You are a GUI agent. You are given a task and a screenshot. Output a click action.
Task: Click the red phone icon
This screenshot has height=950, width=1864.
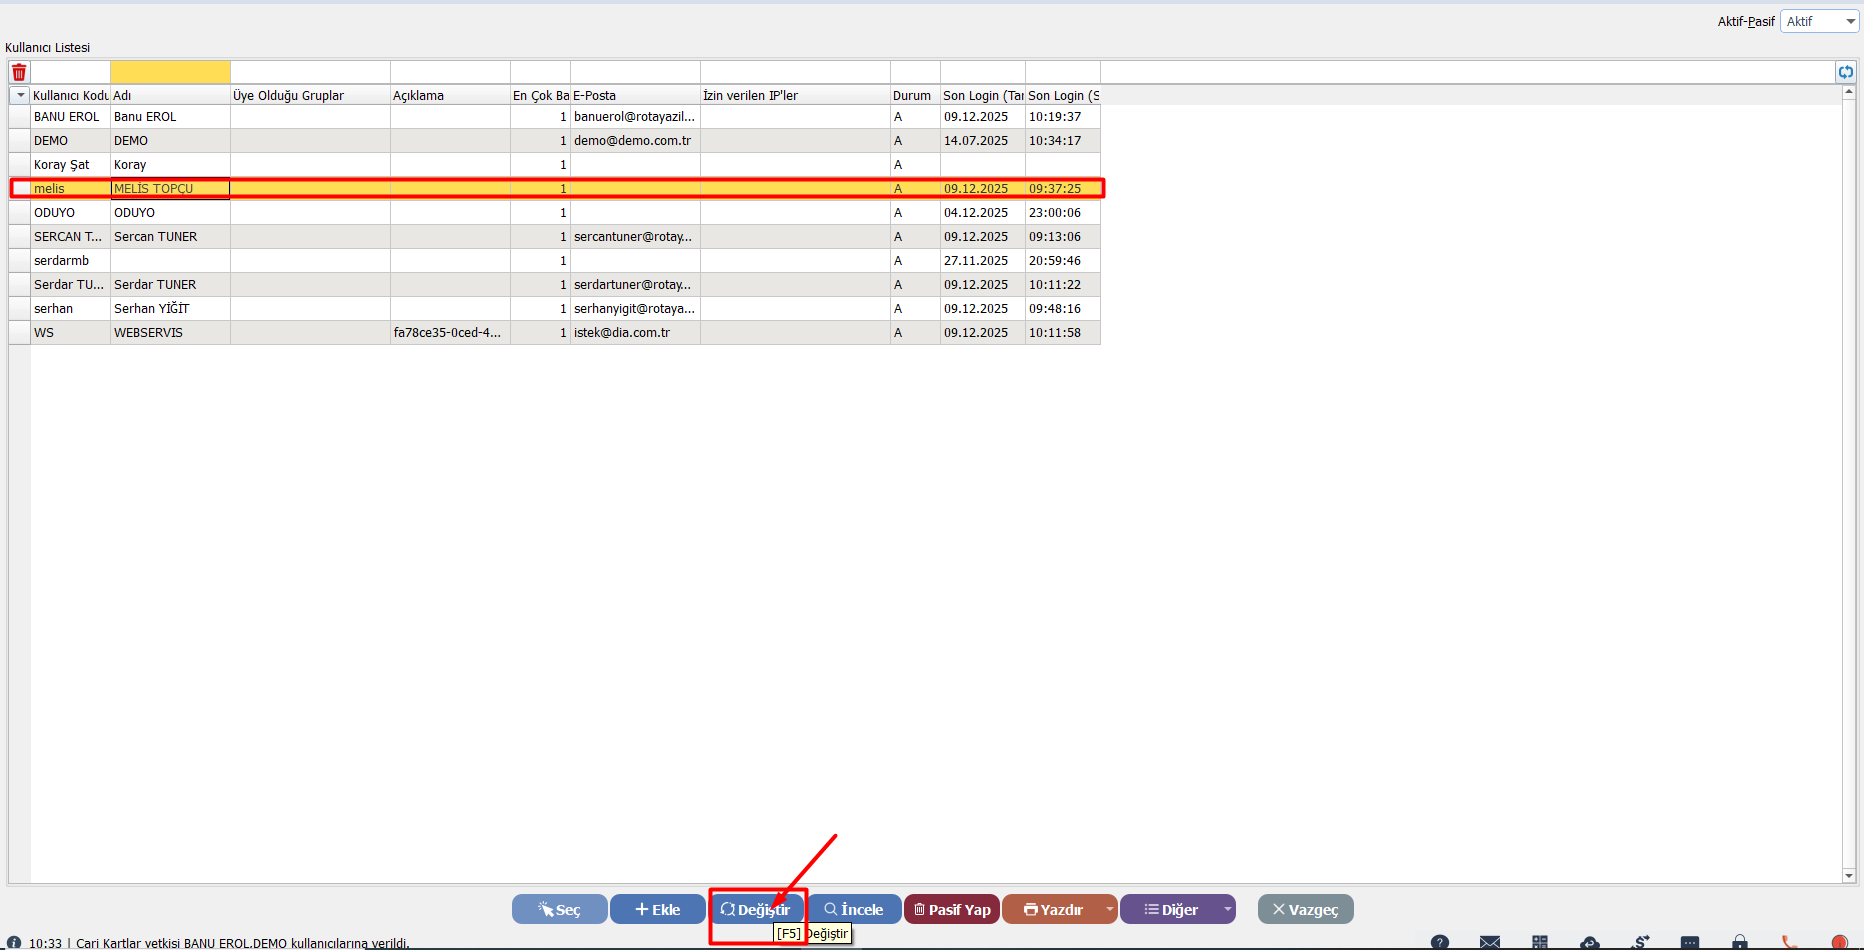1789,942
